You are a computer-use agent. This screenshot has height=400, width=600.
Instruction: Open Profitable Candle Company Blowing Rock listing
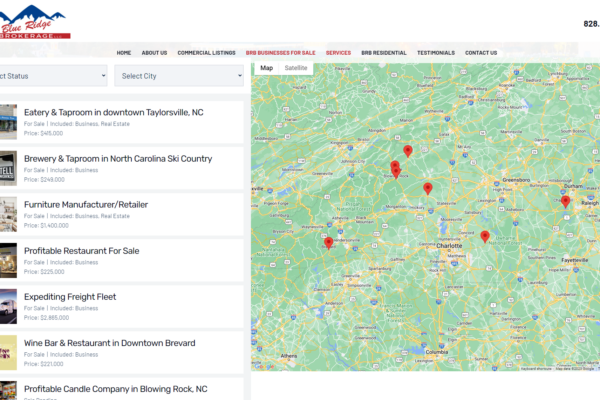point(116,389)
